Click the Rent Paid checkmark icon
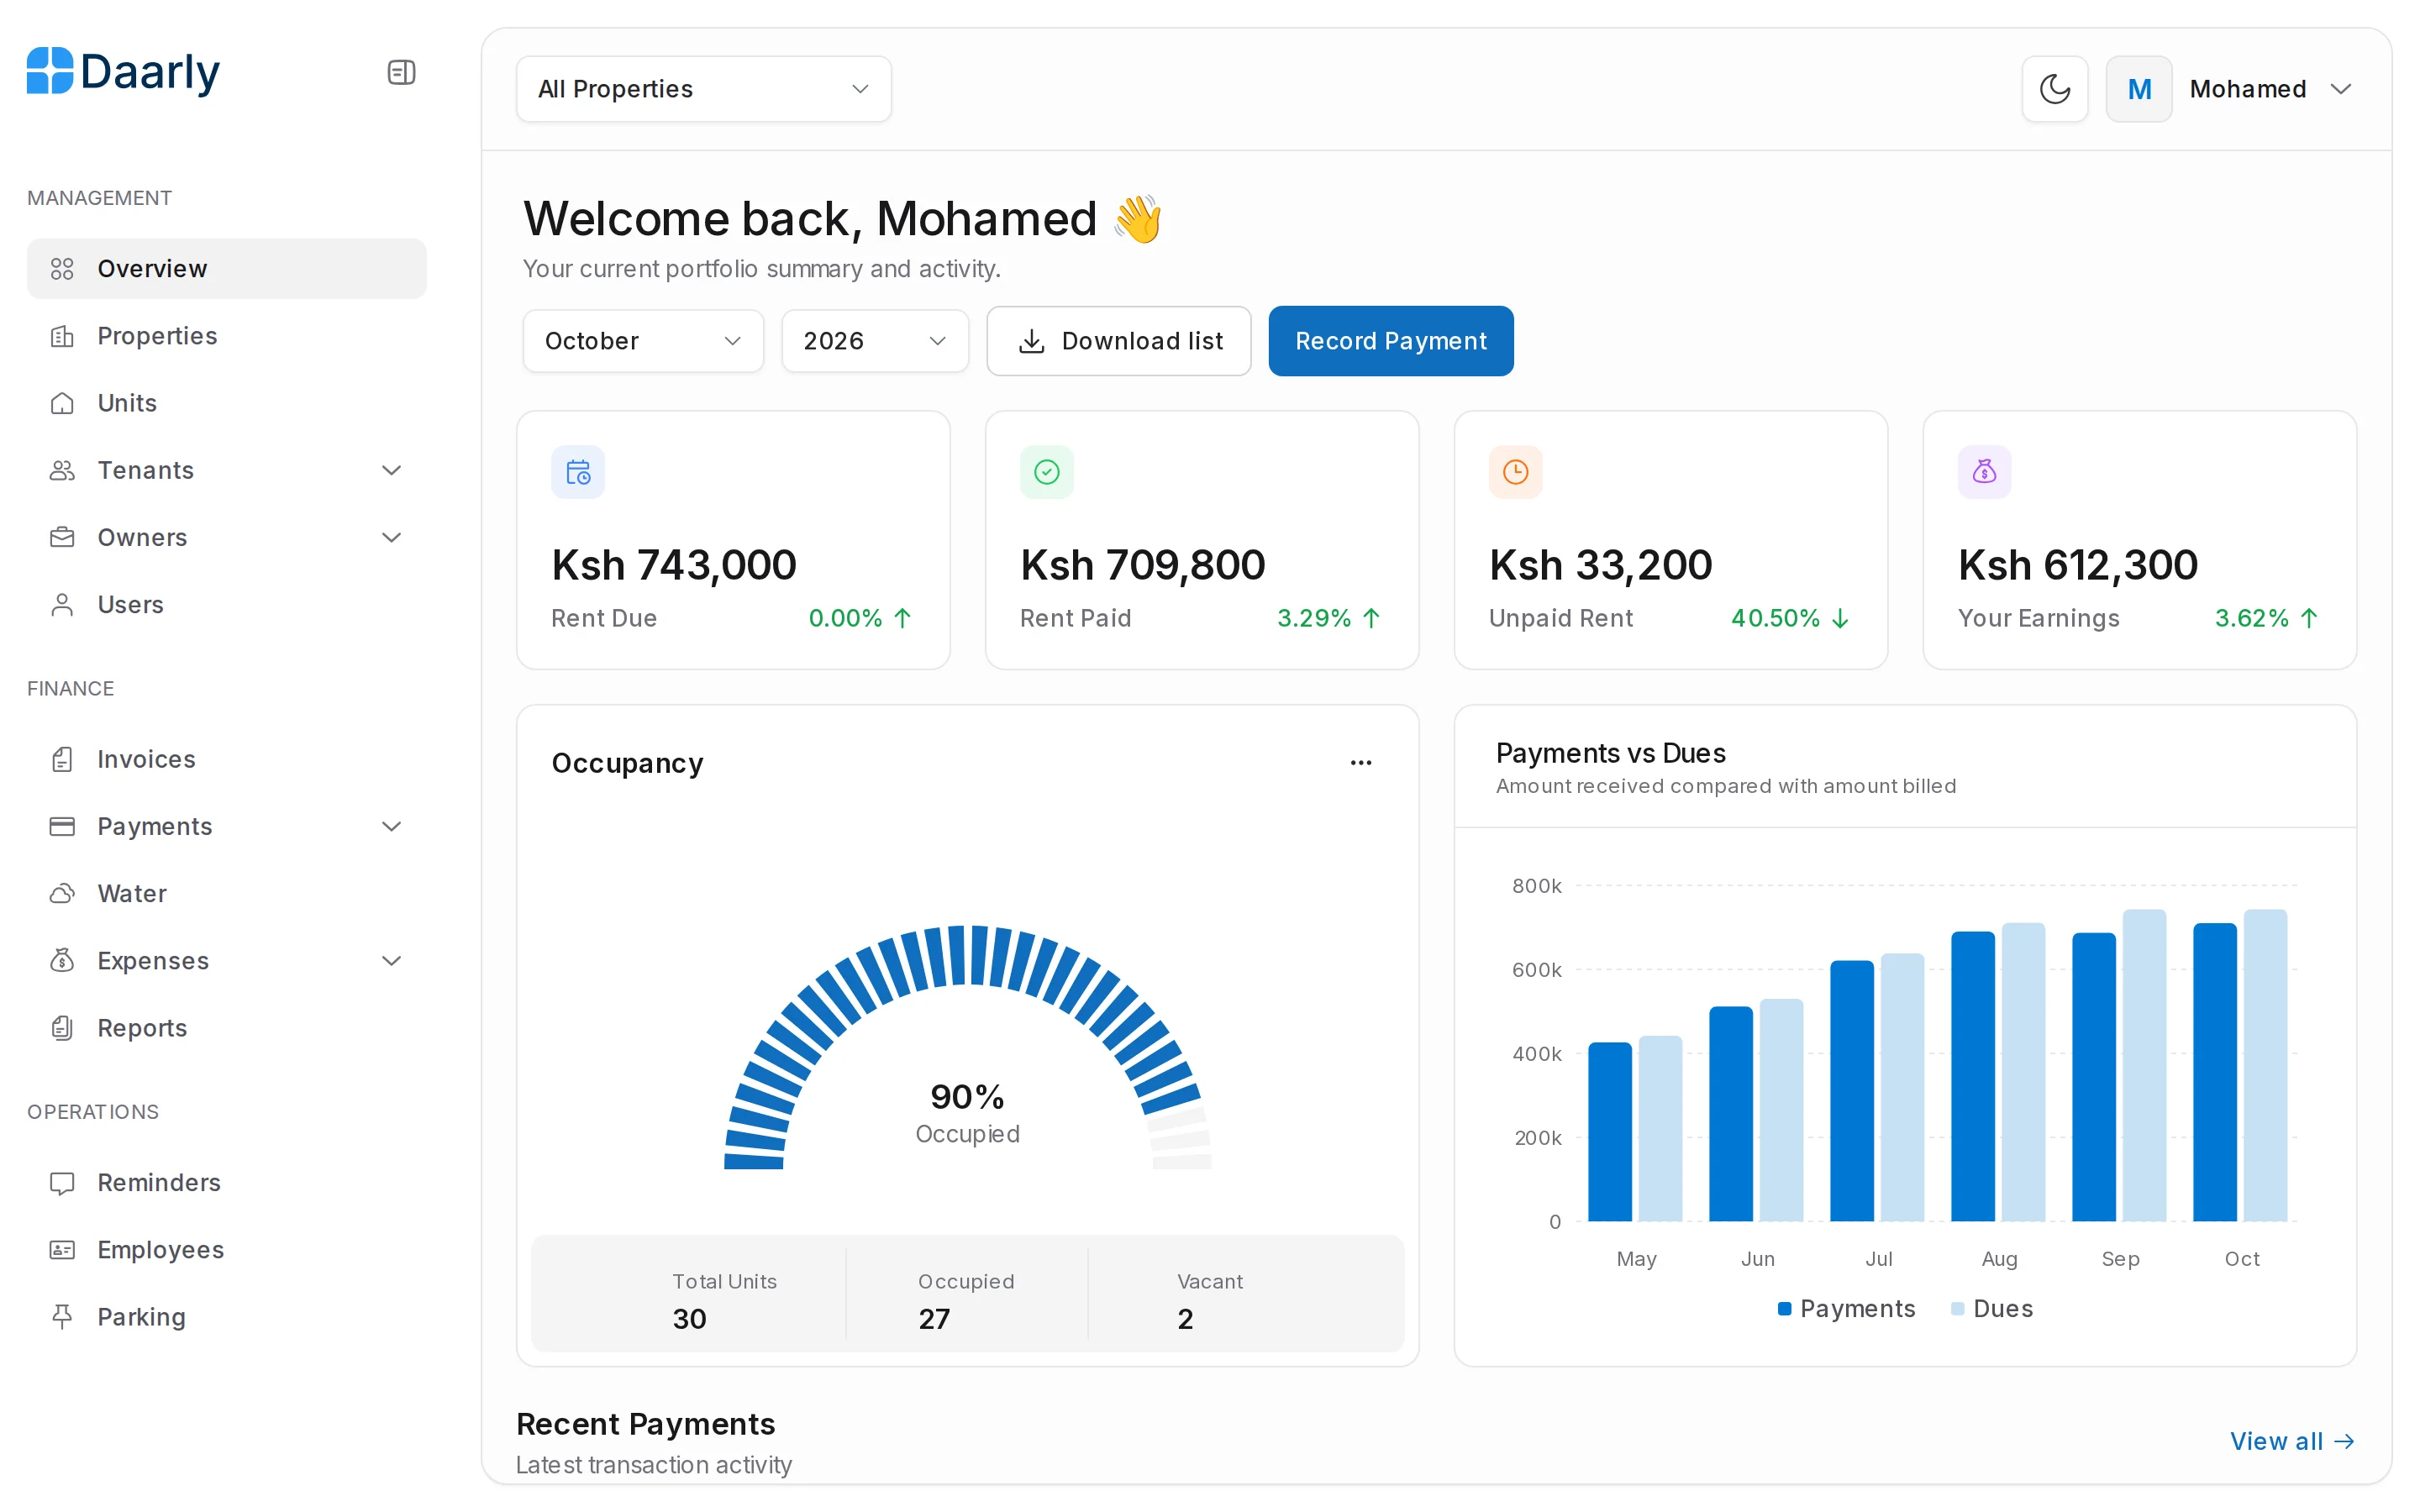 pyautogui.click(x=1046, y=472)
